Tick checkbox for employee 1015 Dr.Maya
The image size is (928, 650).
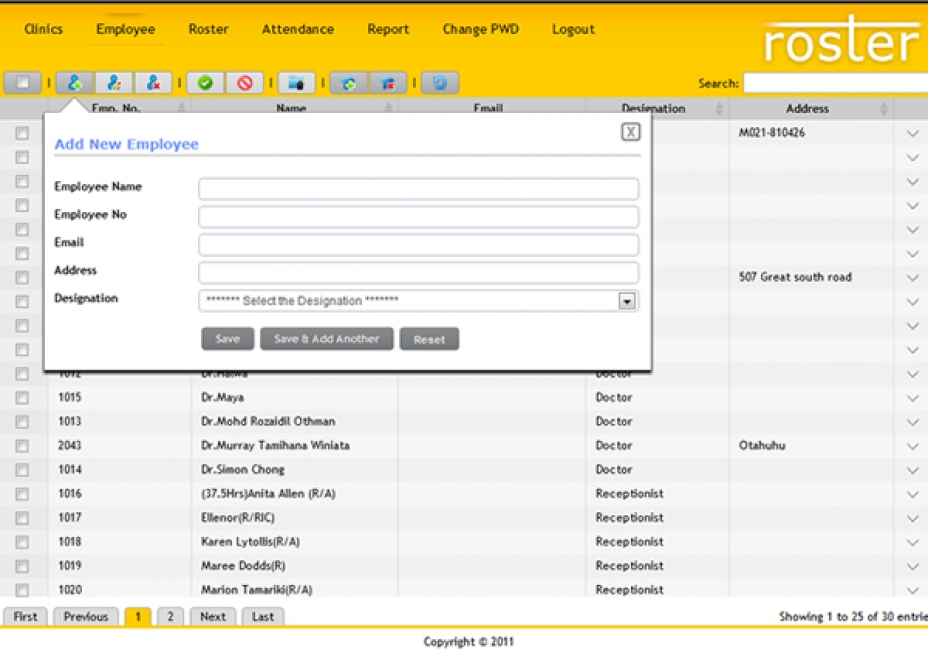click(x=22, y=398)
